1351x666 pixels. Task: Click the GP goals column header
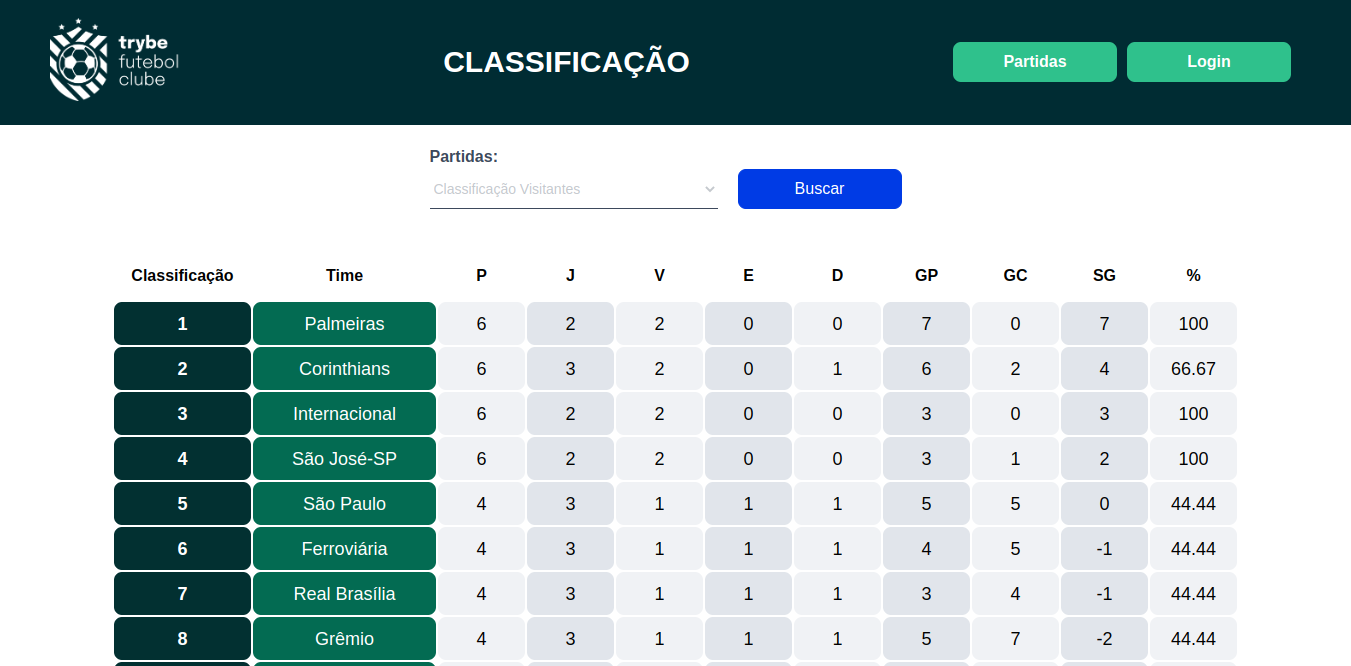pyautogui.click(x=926, y=275)
